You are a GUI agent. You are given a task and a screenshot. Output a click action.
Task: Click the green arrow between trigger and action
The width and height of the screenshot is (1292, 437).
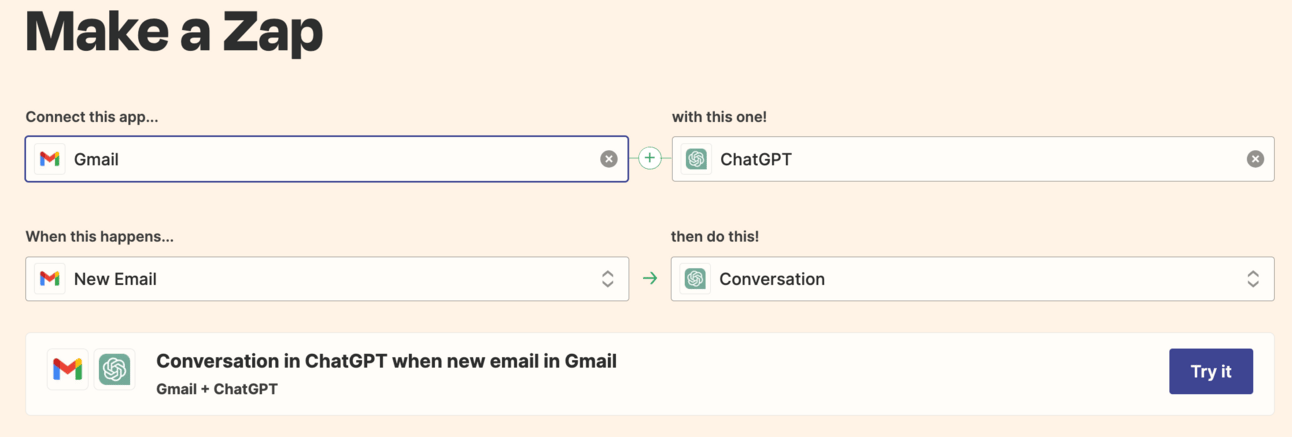point(650,279)
